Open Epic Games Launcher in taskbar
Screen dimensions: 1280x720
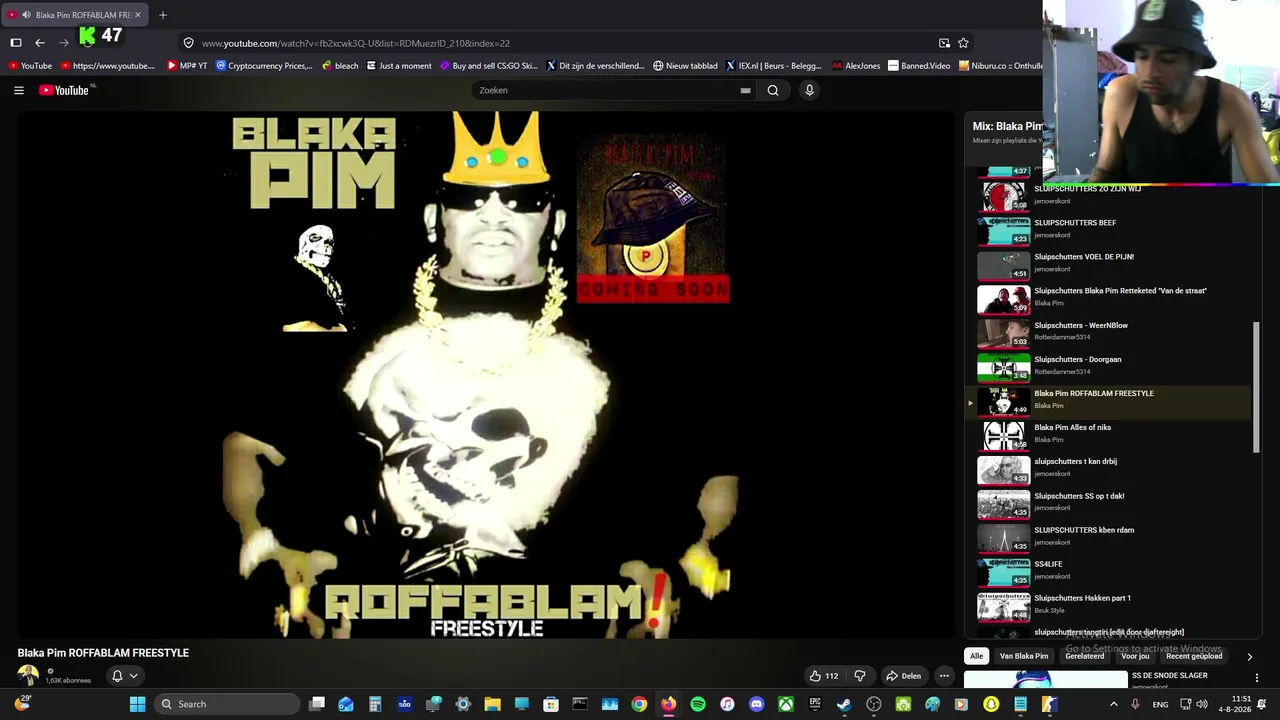(x=815, y=704)
